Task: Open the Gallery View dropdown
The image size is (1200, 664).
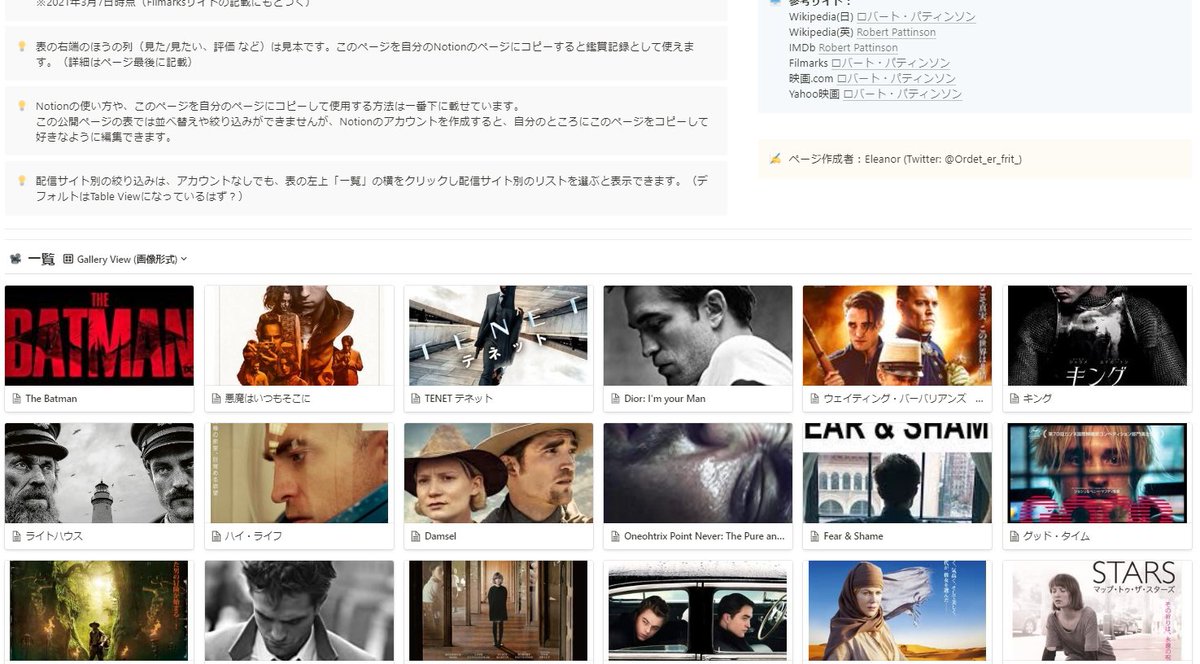Action: click(x=125, y=259)
